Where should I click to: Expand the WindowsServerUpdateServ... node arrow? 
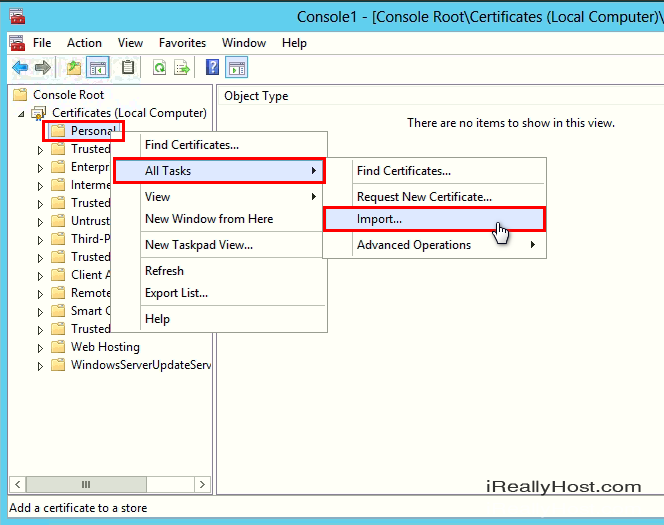(40, 366)
